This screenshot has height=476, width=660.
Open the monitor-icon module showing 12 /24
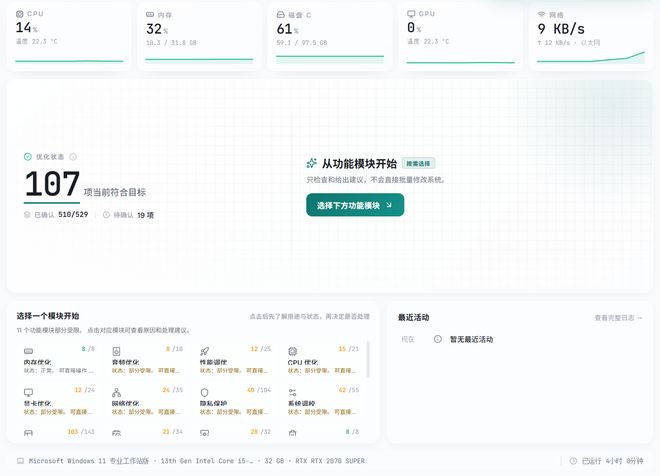pos(28,392)
